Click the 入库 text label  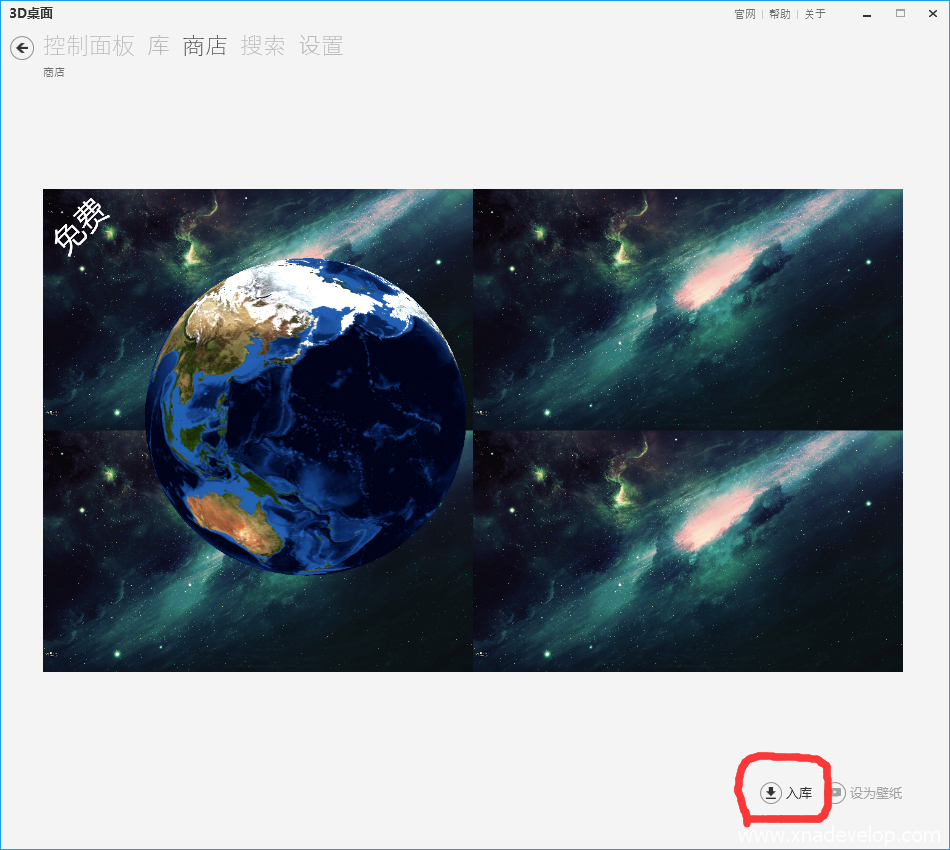coord(799,793)
